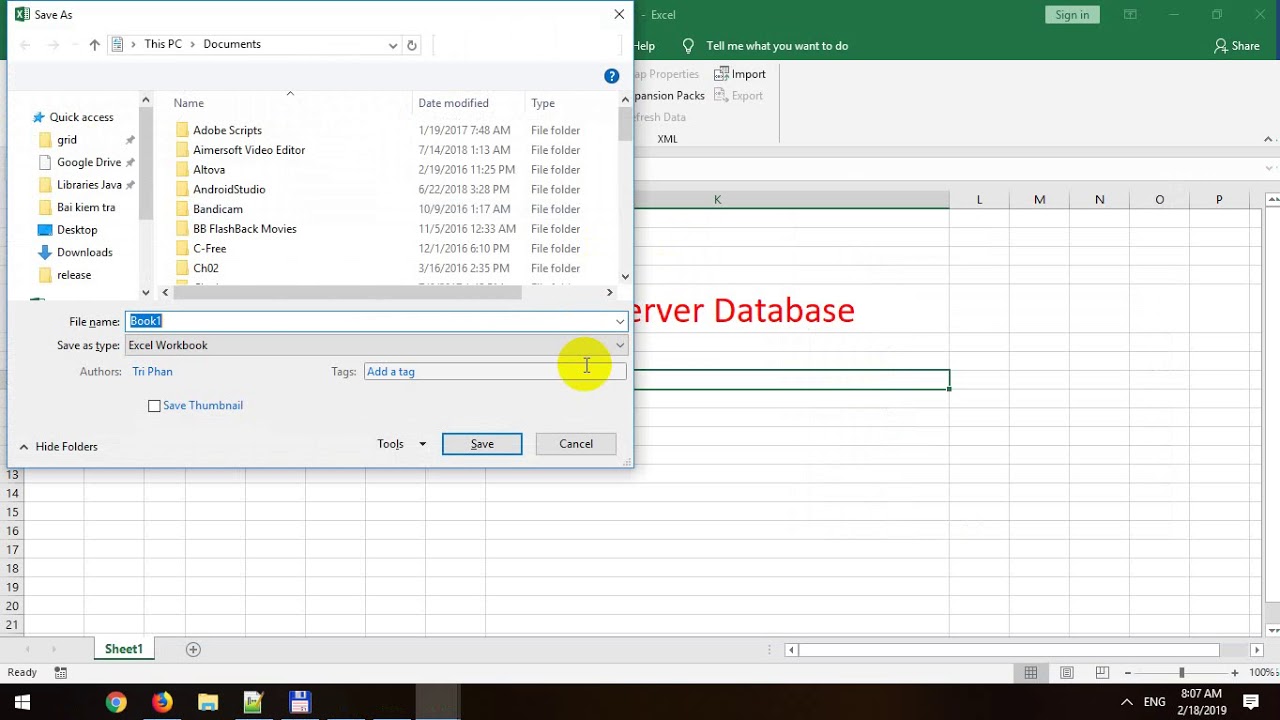Screen dimensions: 1280x720
Task: Click the Export icon in XML group
Action: coord(721,96)
